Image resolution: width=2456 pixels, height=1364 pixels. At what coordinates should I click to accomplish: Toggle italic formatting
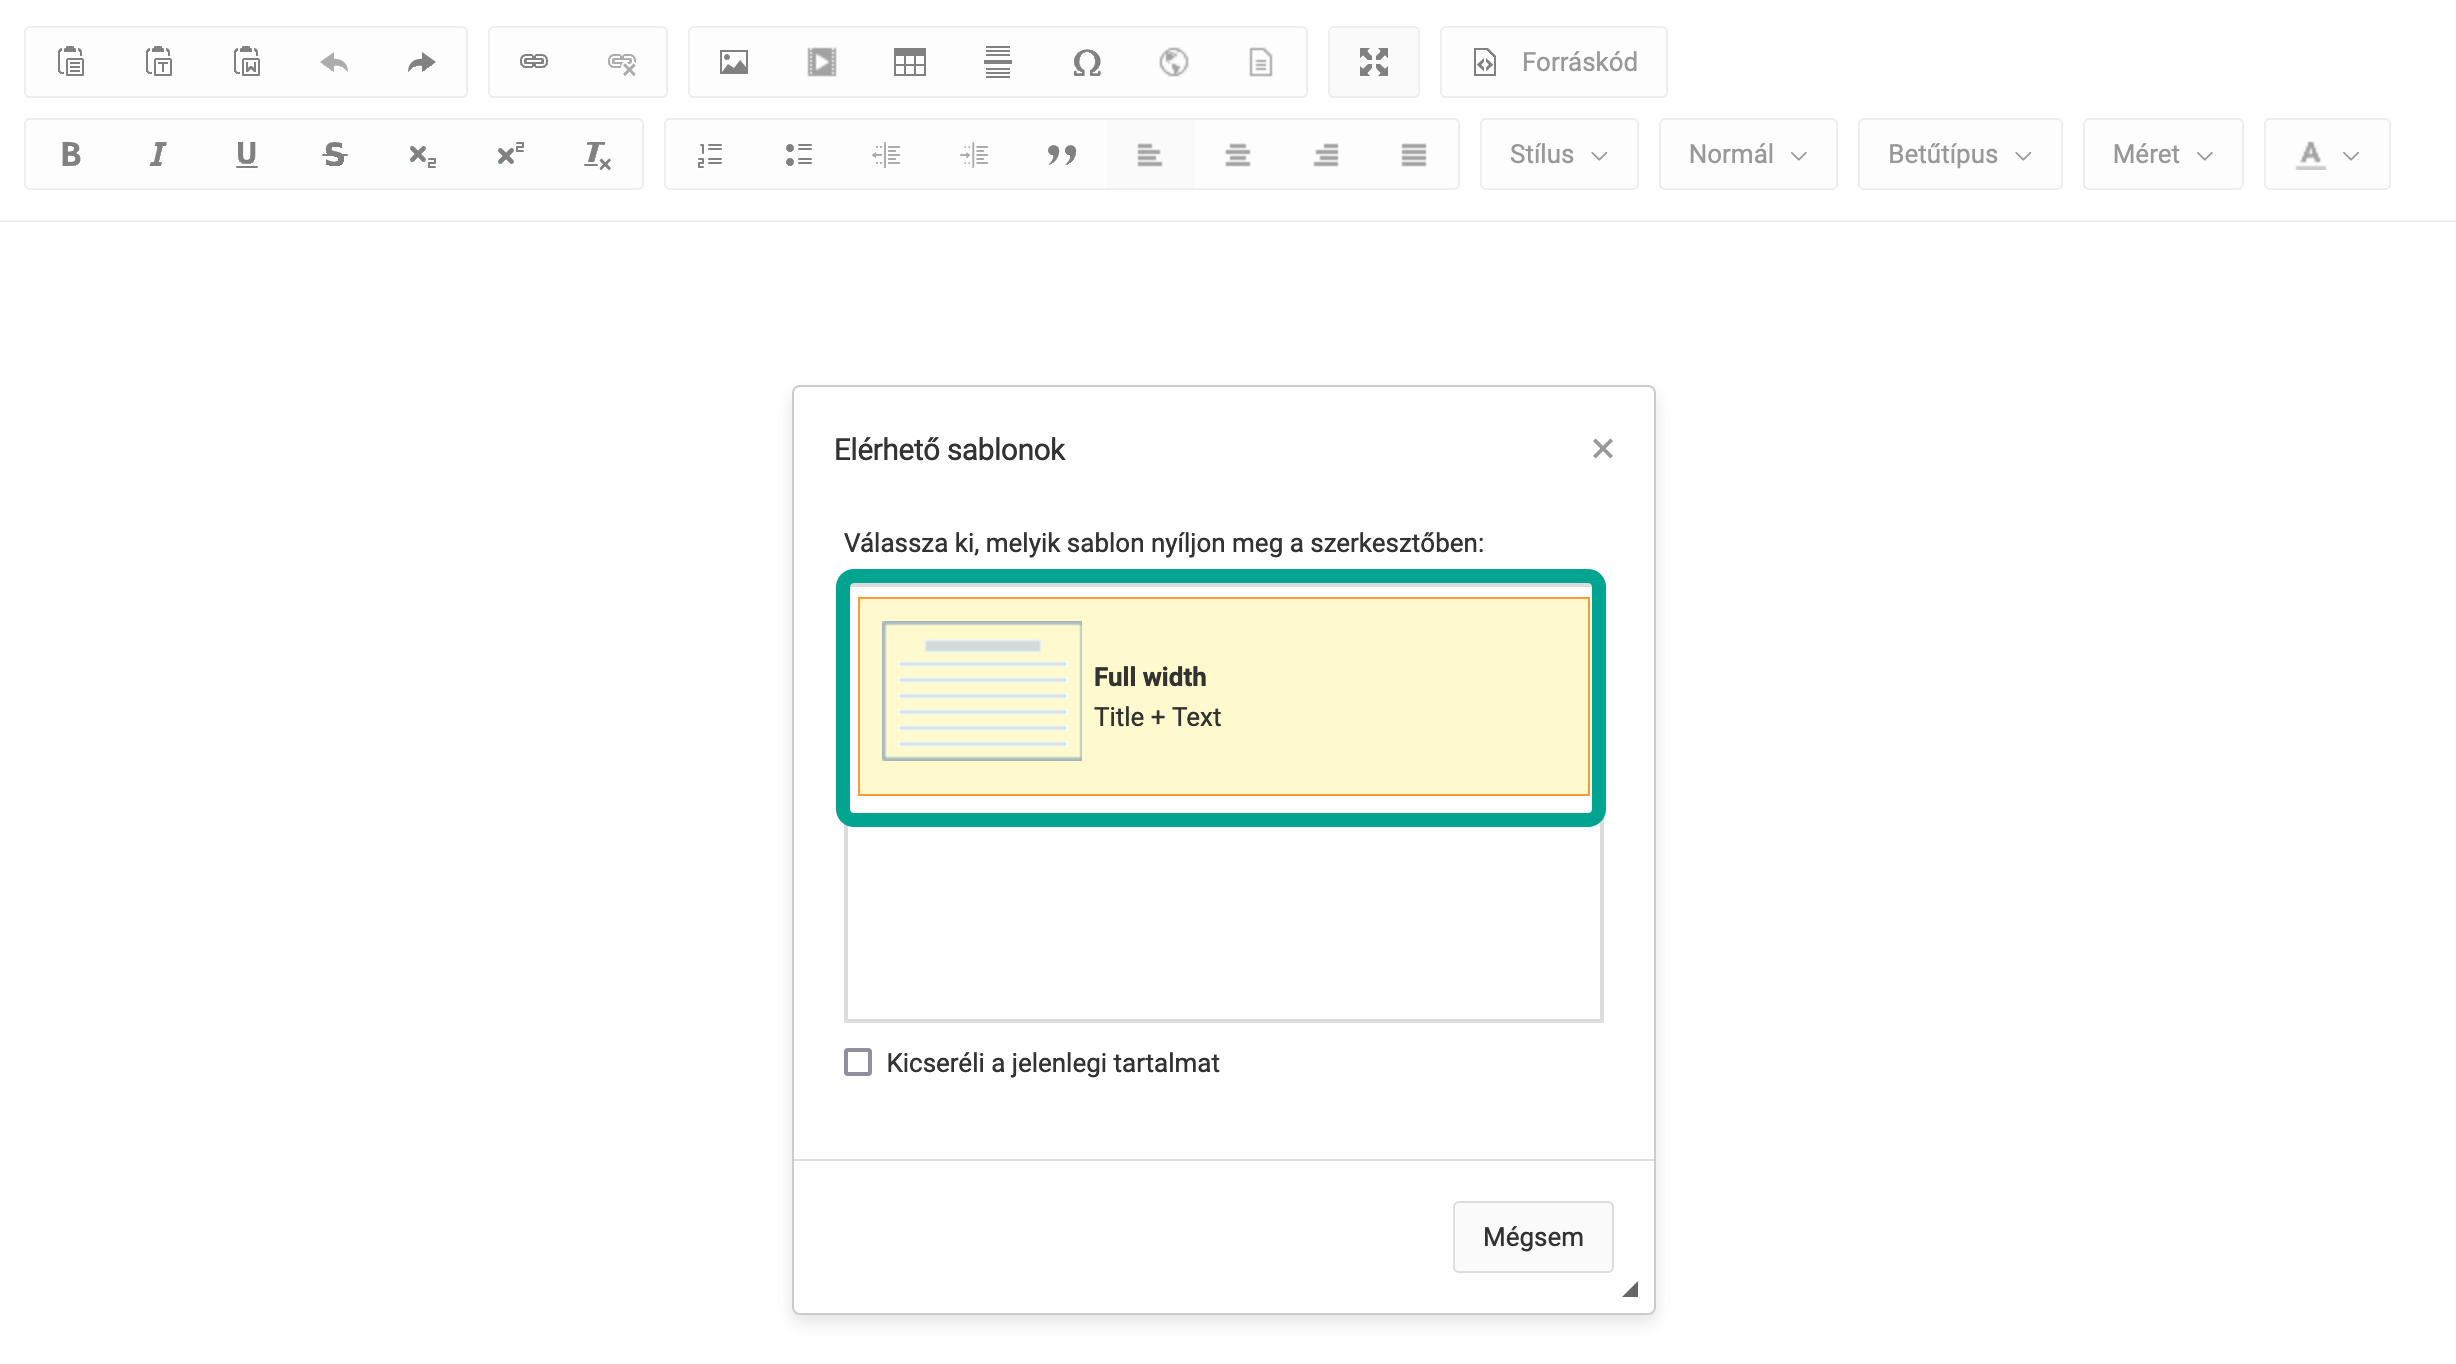pyautogui.click(x=158, y=154)
